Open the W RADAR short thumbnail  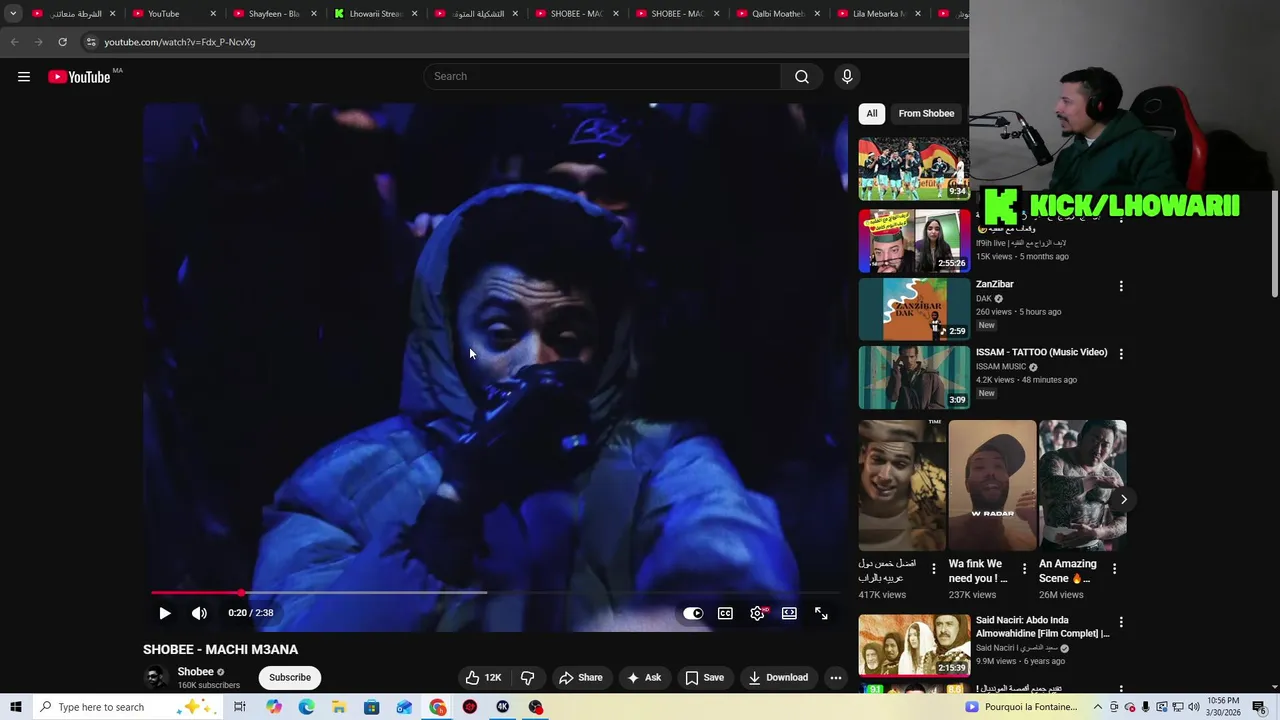992,485
